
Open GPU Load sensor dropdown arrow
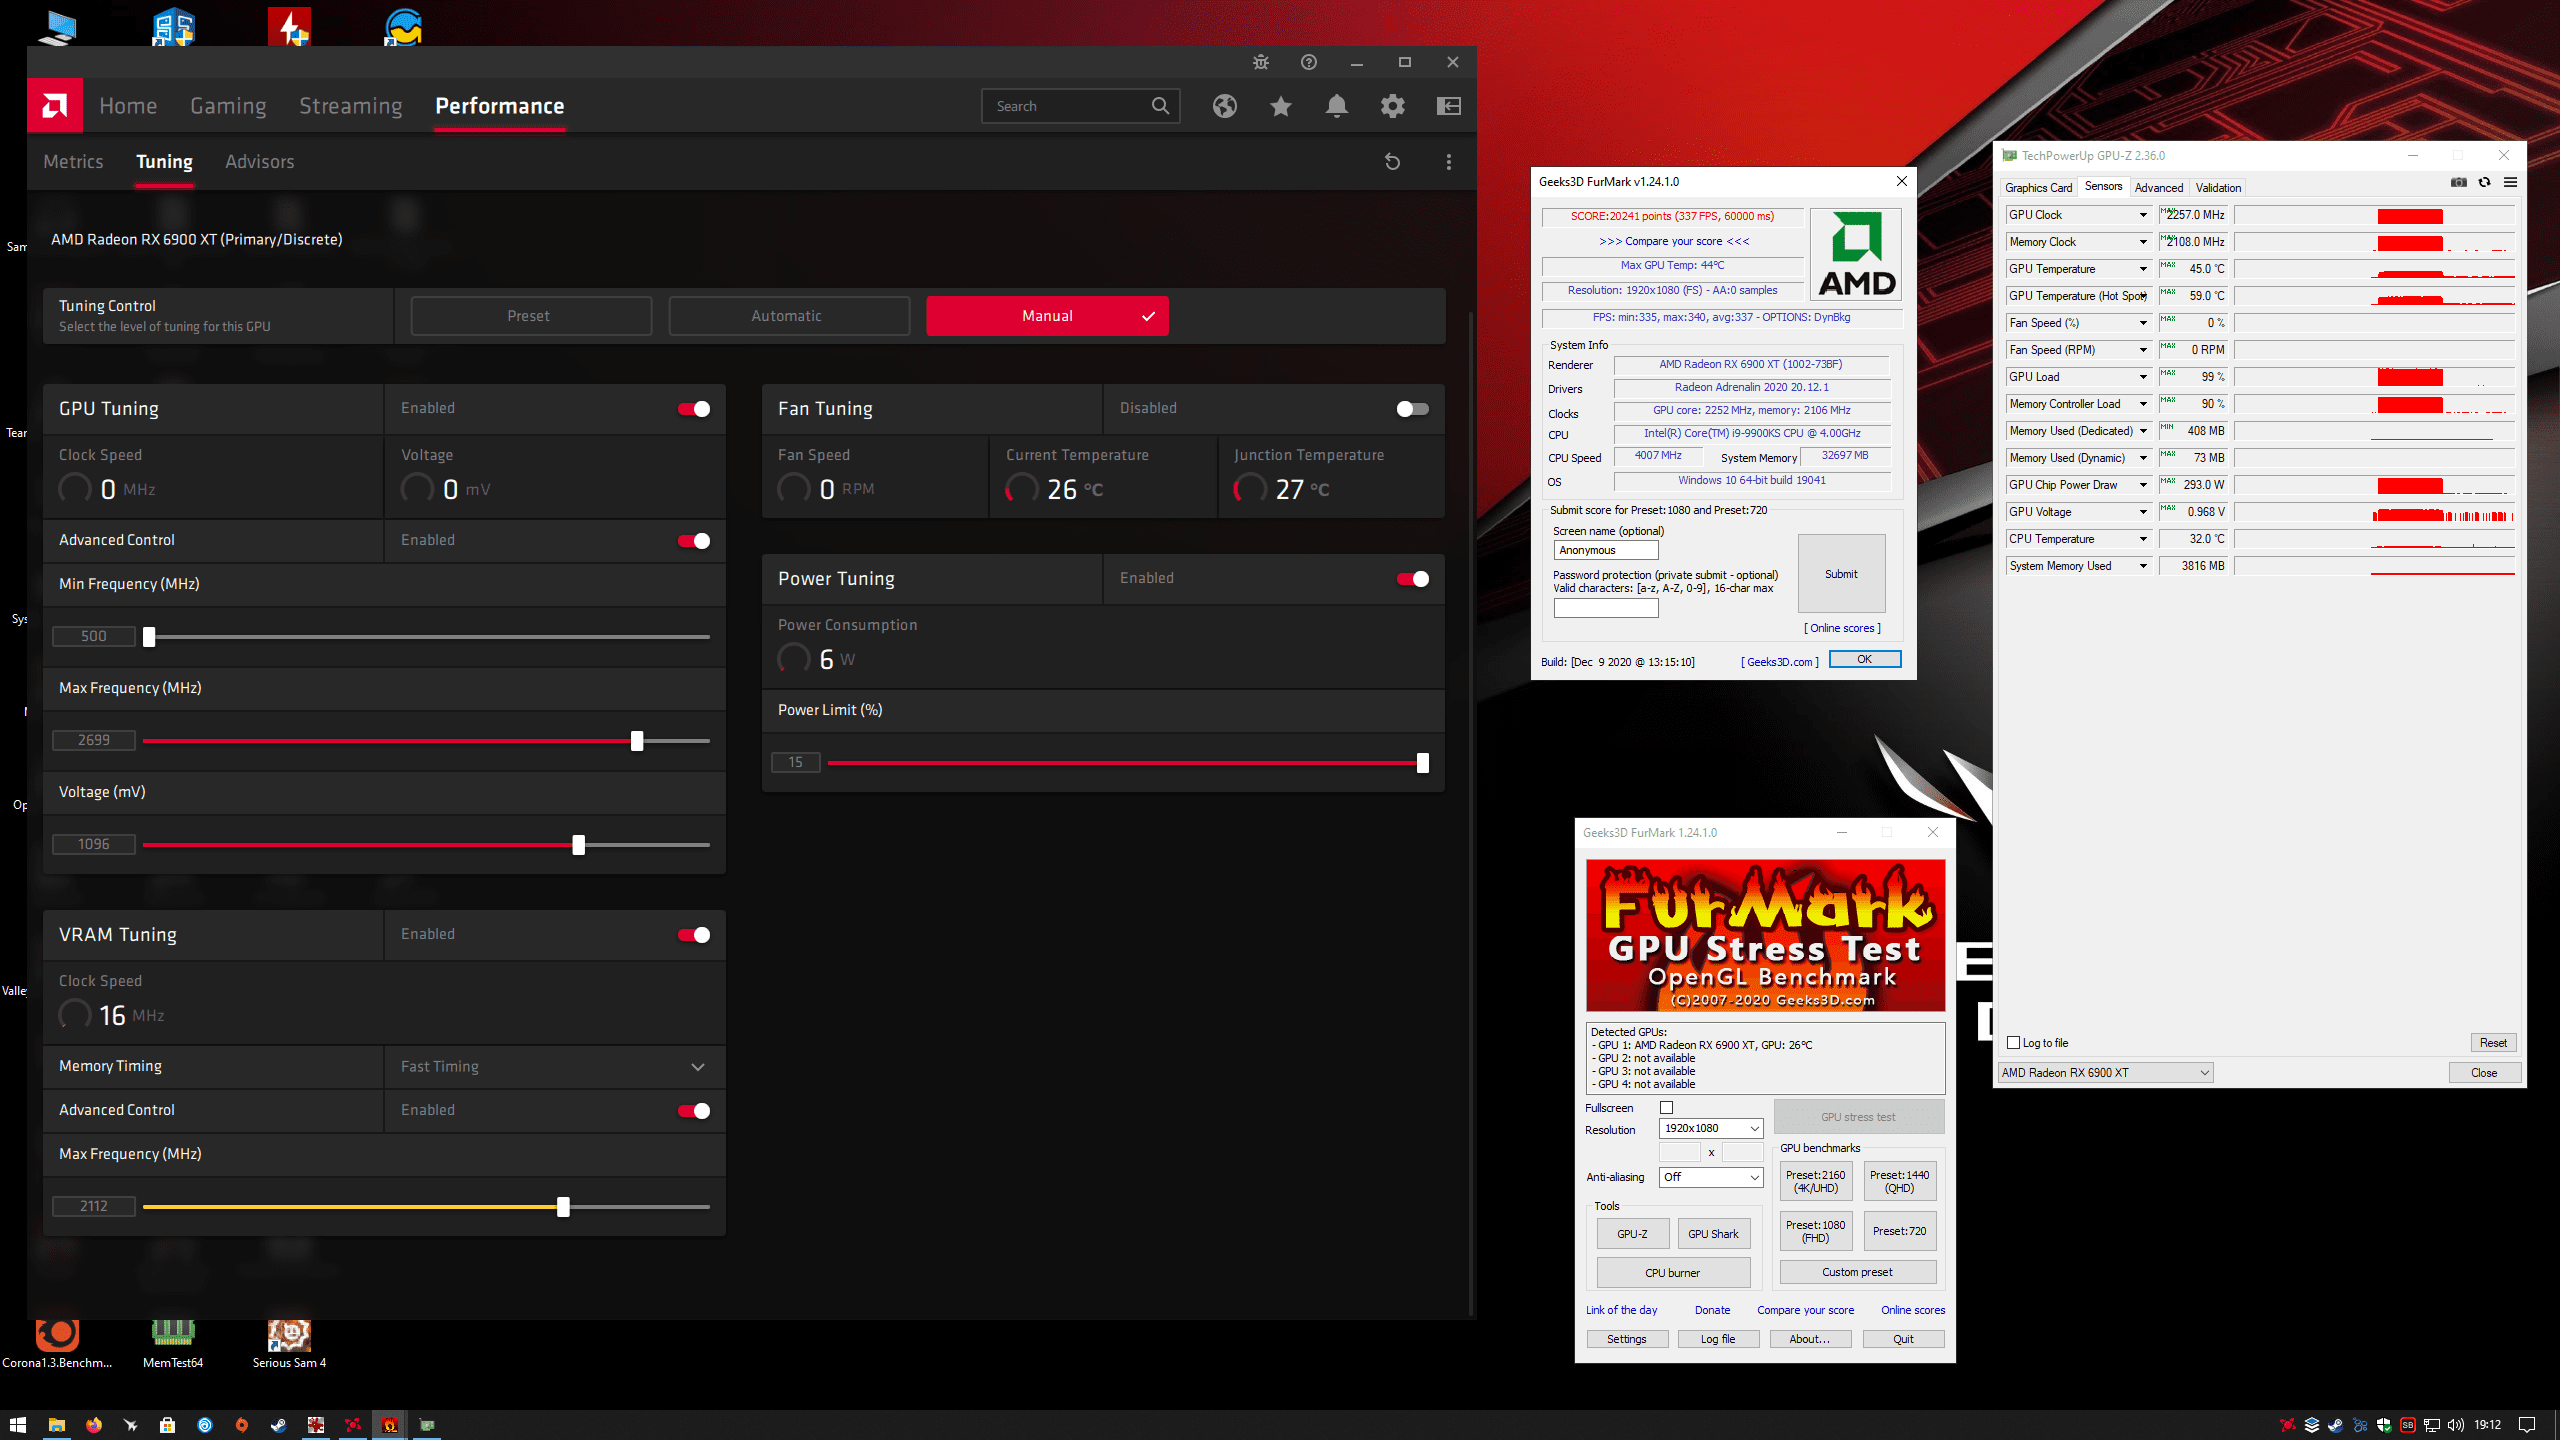[x=2143, y=377]
